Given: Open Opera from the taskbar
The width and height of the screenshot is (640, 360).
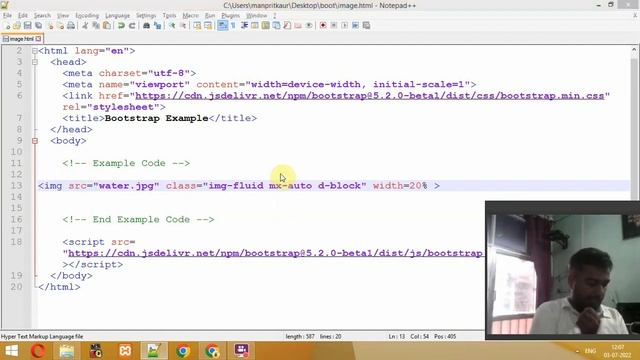Looking at the screenshot, I should pyautogui.click(x=38, y=351).
